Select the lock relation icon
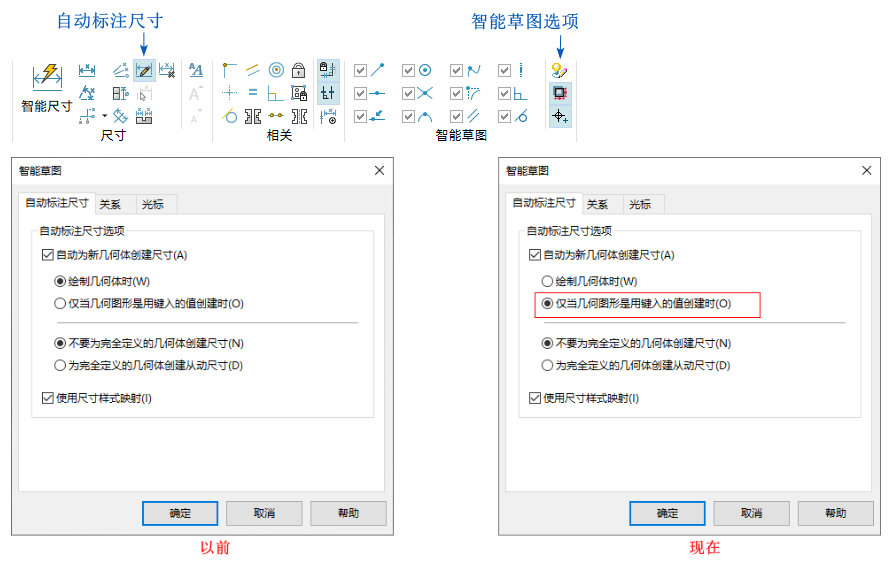Viewport: 894px width, 563px height. pos(299,70)
